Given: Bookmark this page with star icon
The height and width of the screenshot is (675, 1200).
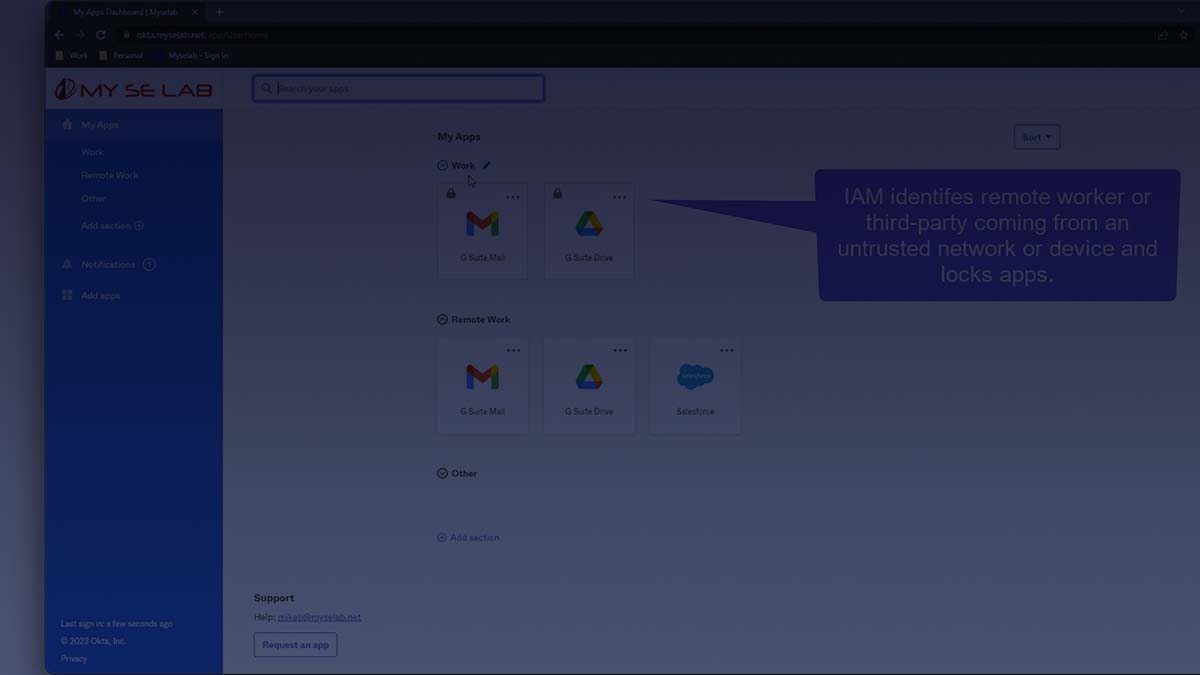Looking at the screenshot, I should pos(1184,35).
